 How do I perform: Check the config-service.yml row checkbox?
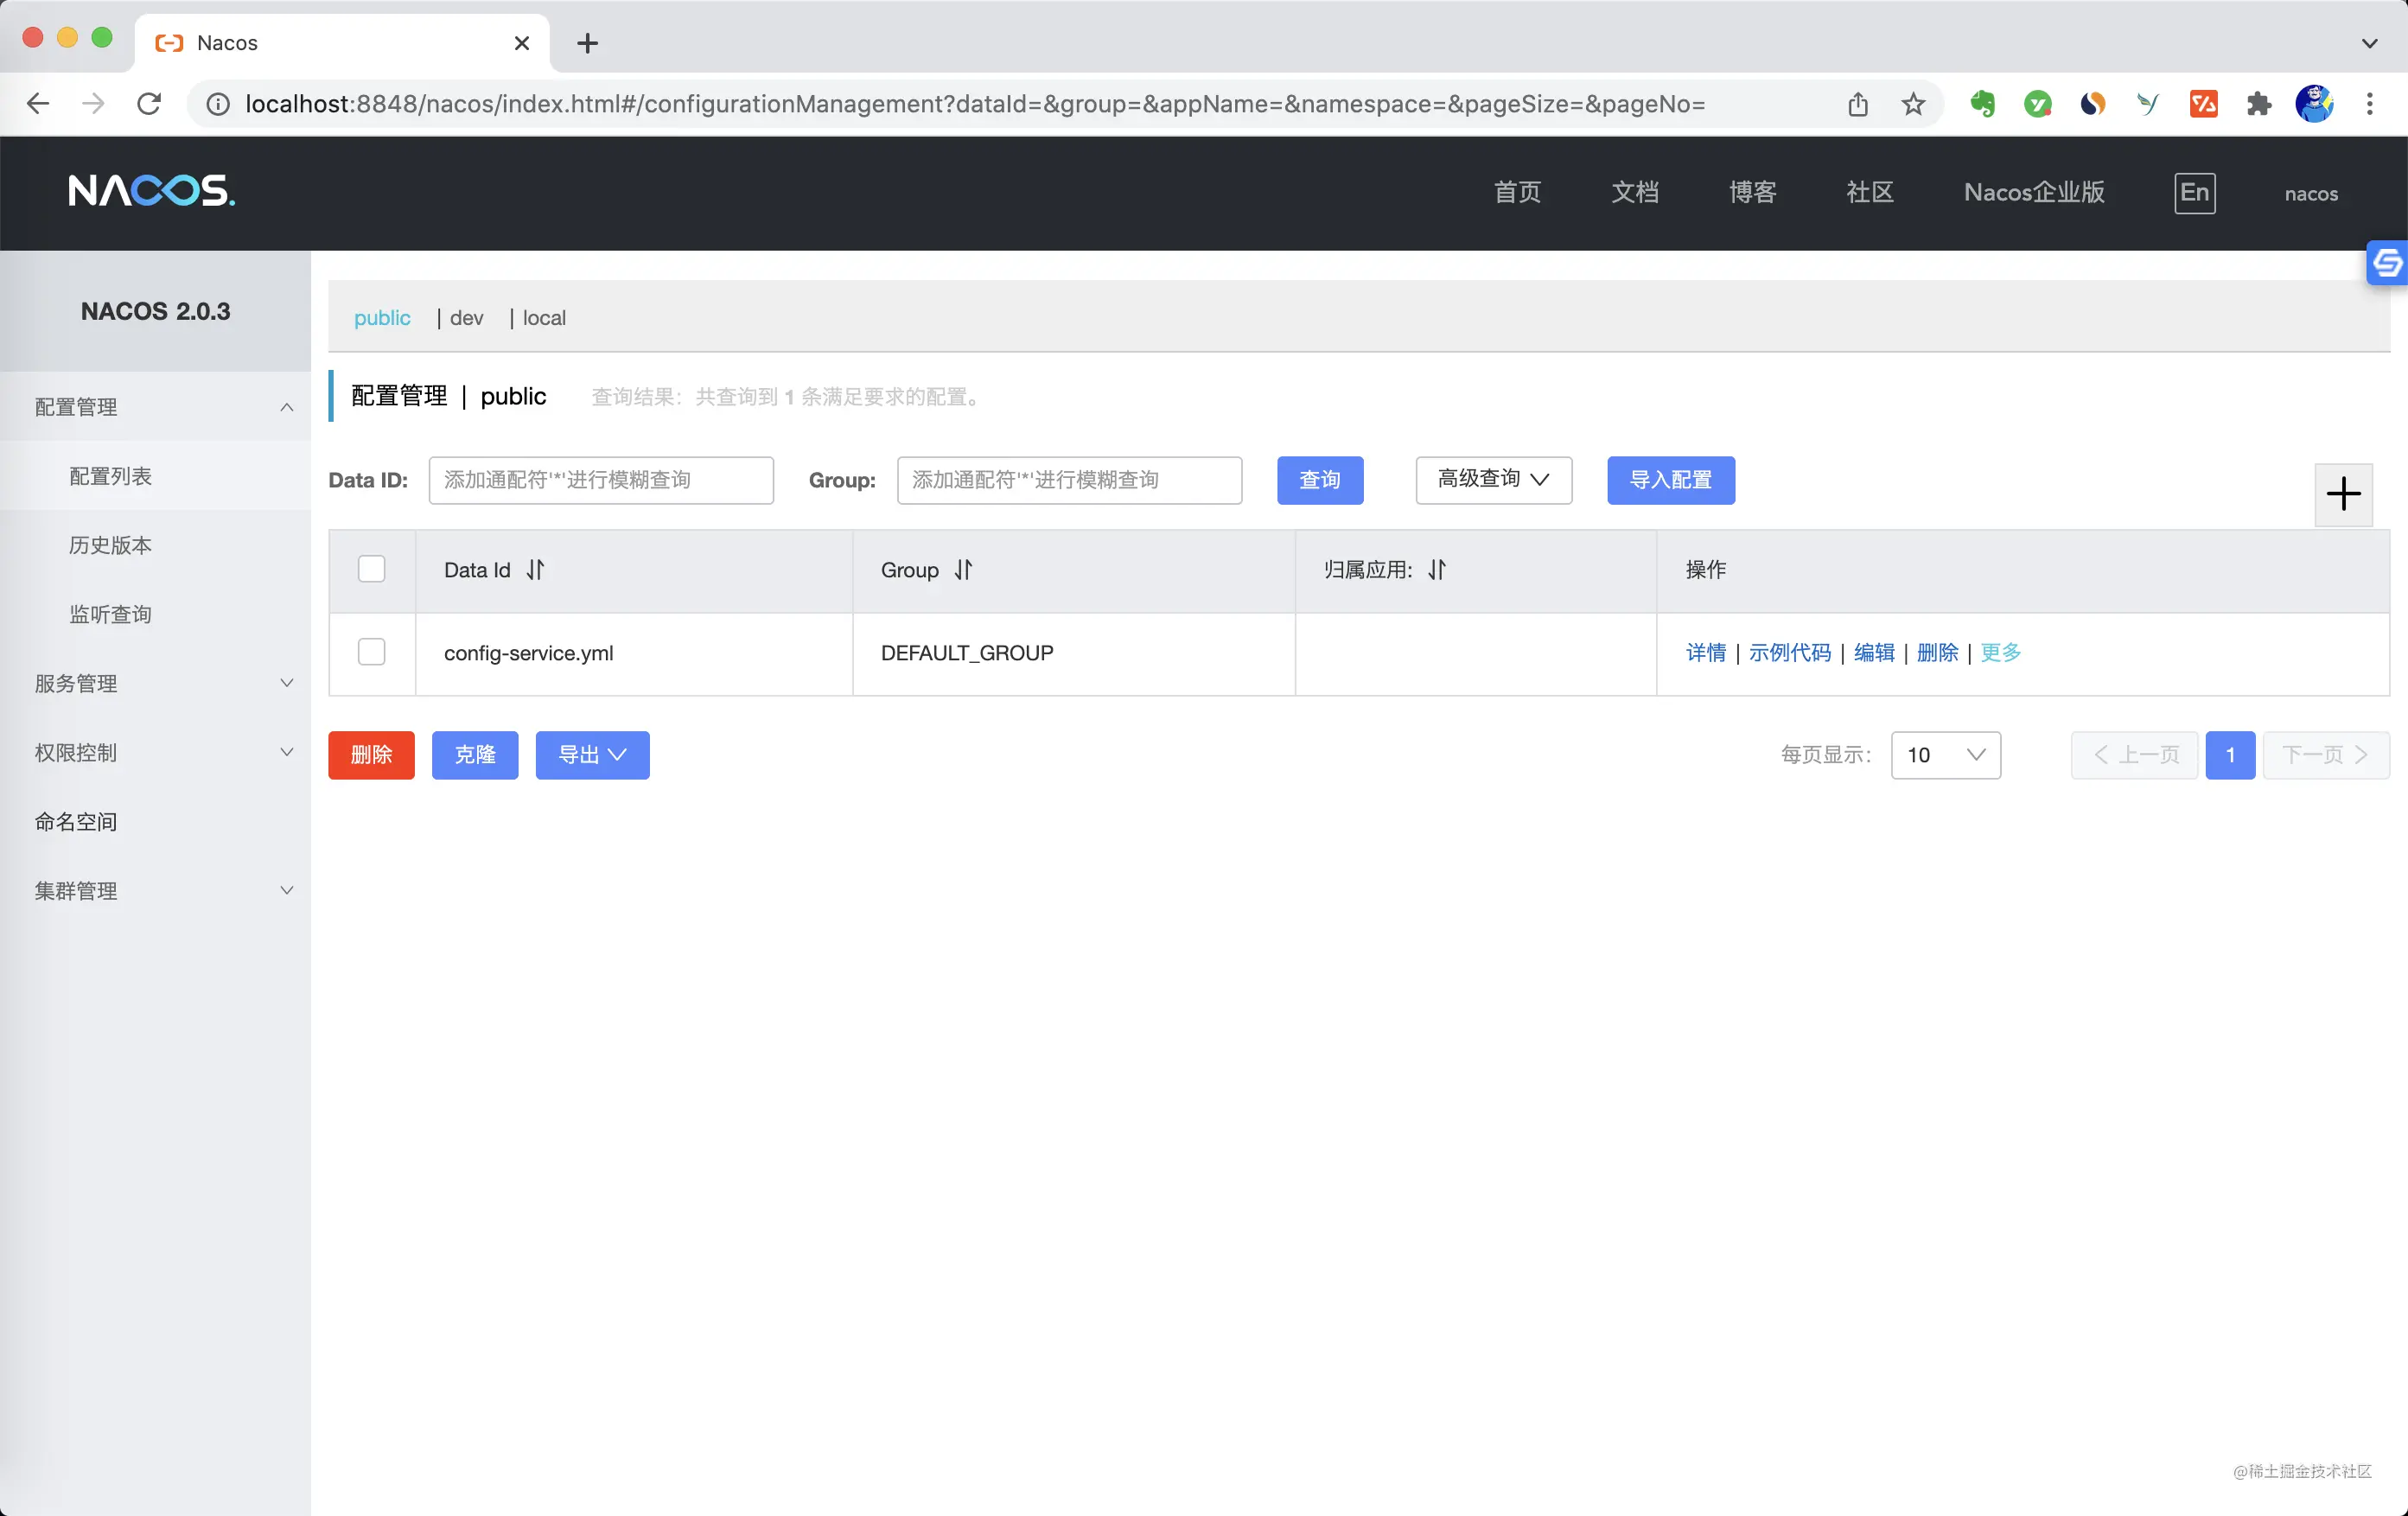pyautogui.click(x=371, y=652)
